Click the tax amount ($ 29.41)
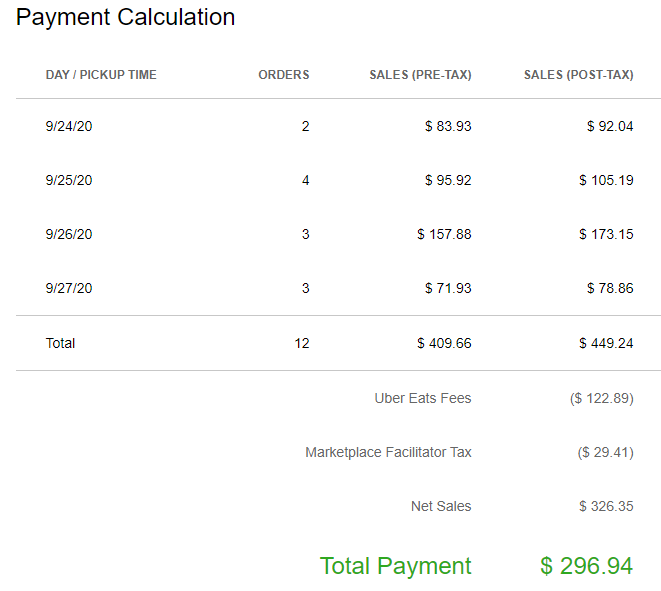Screen dimensions: 661x591 tap(605, 452)
